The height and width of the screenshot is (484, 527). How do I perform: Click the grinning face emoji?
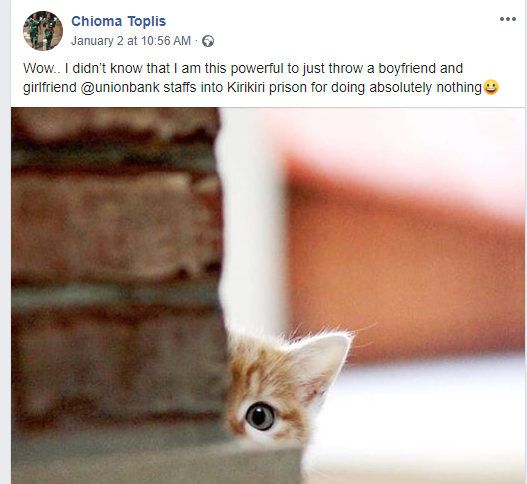pos(490,87)
